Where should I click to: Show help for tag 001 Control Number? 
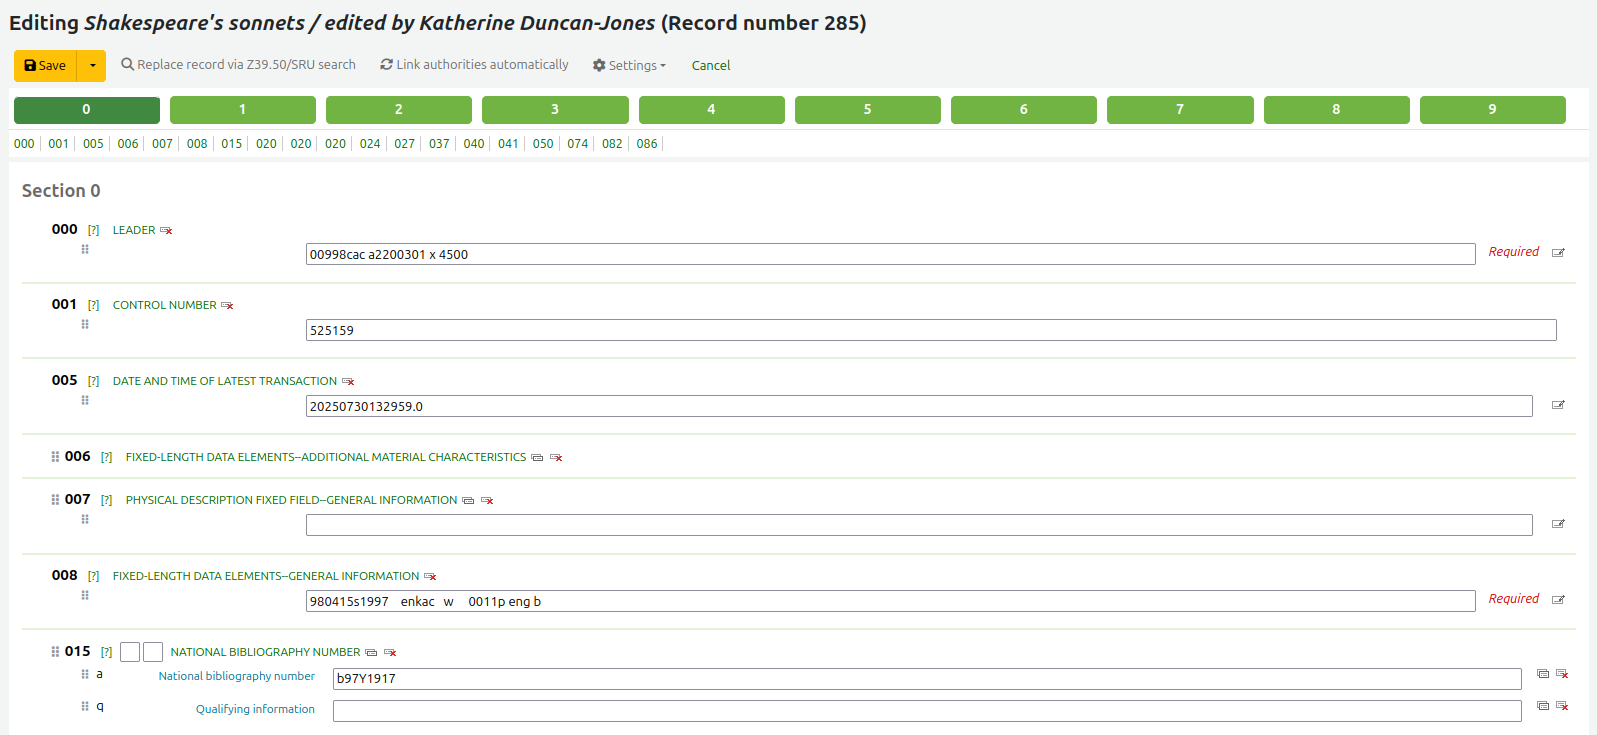93,306
